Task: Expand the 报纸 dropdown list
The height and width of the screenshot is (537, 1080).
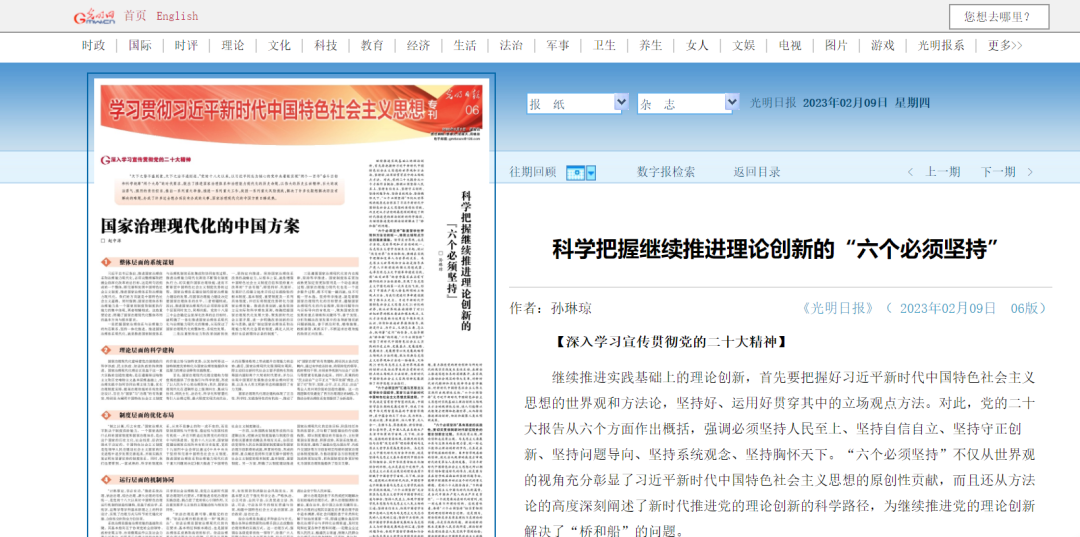Action: (621, 103)
